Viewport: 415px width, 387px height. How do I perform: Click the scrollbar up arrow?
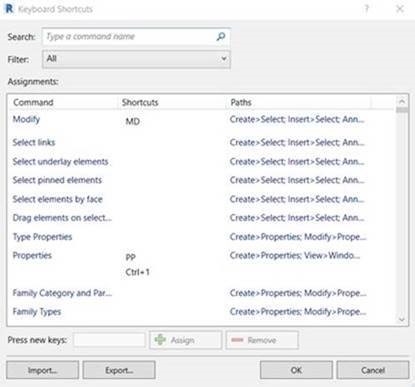(402, 101)
